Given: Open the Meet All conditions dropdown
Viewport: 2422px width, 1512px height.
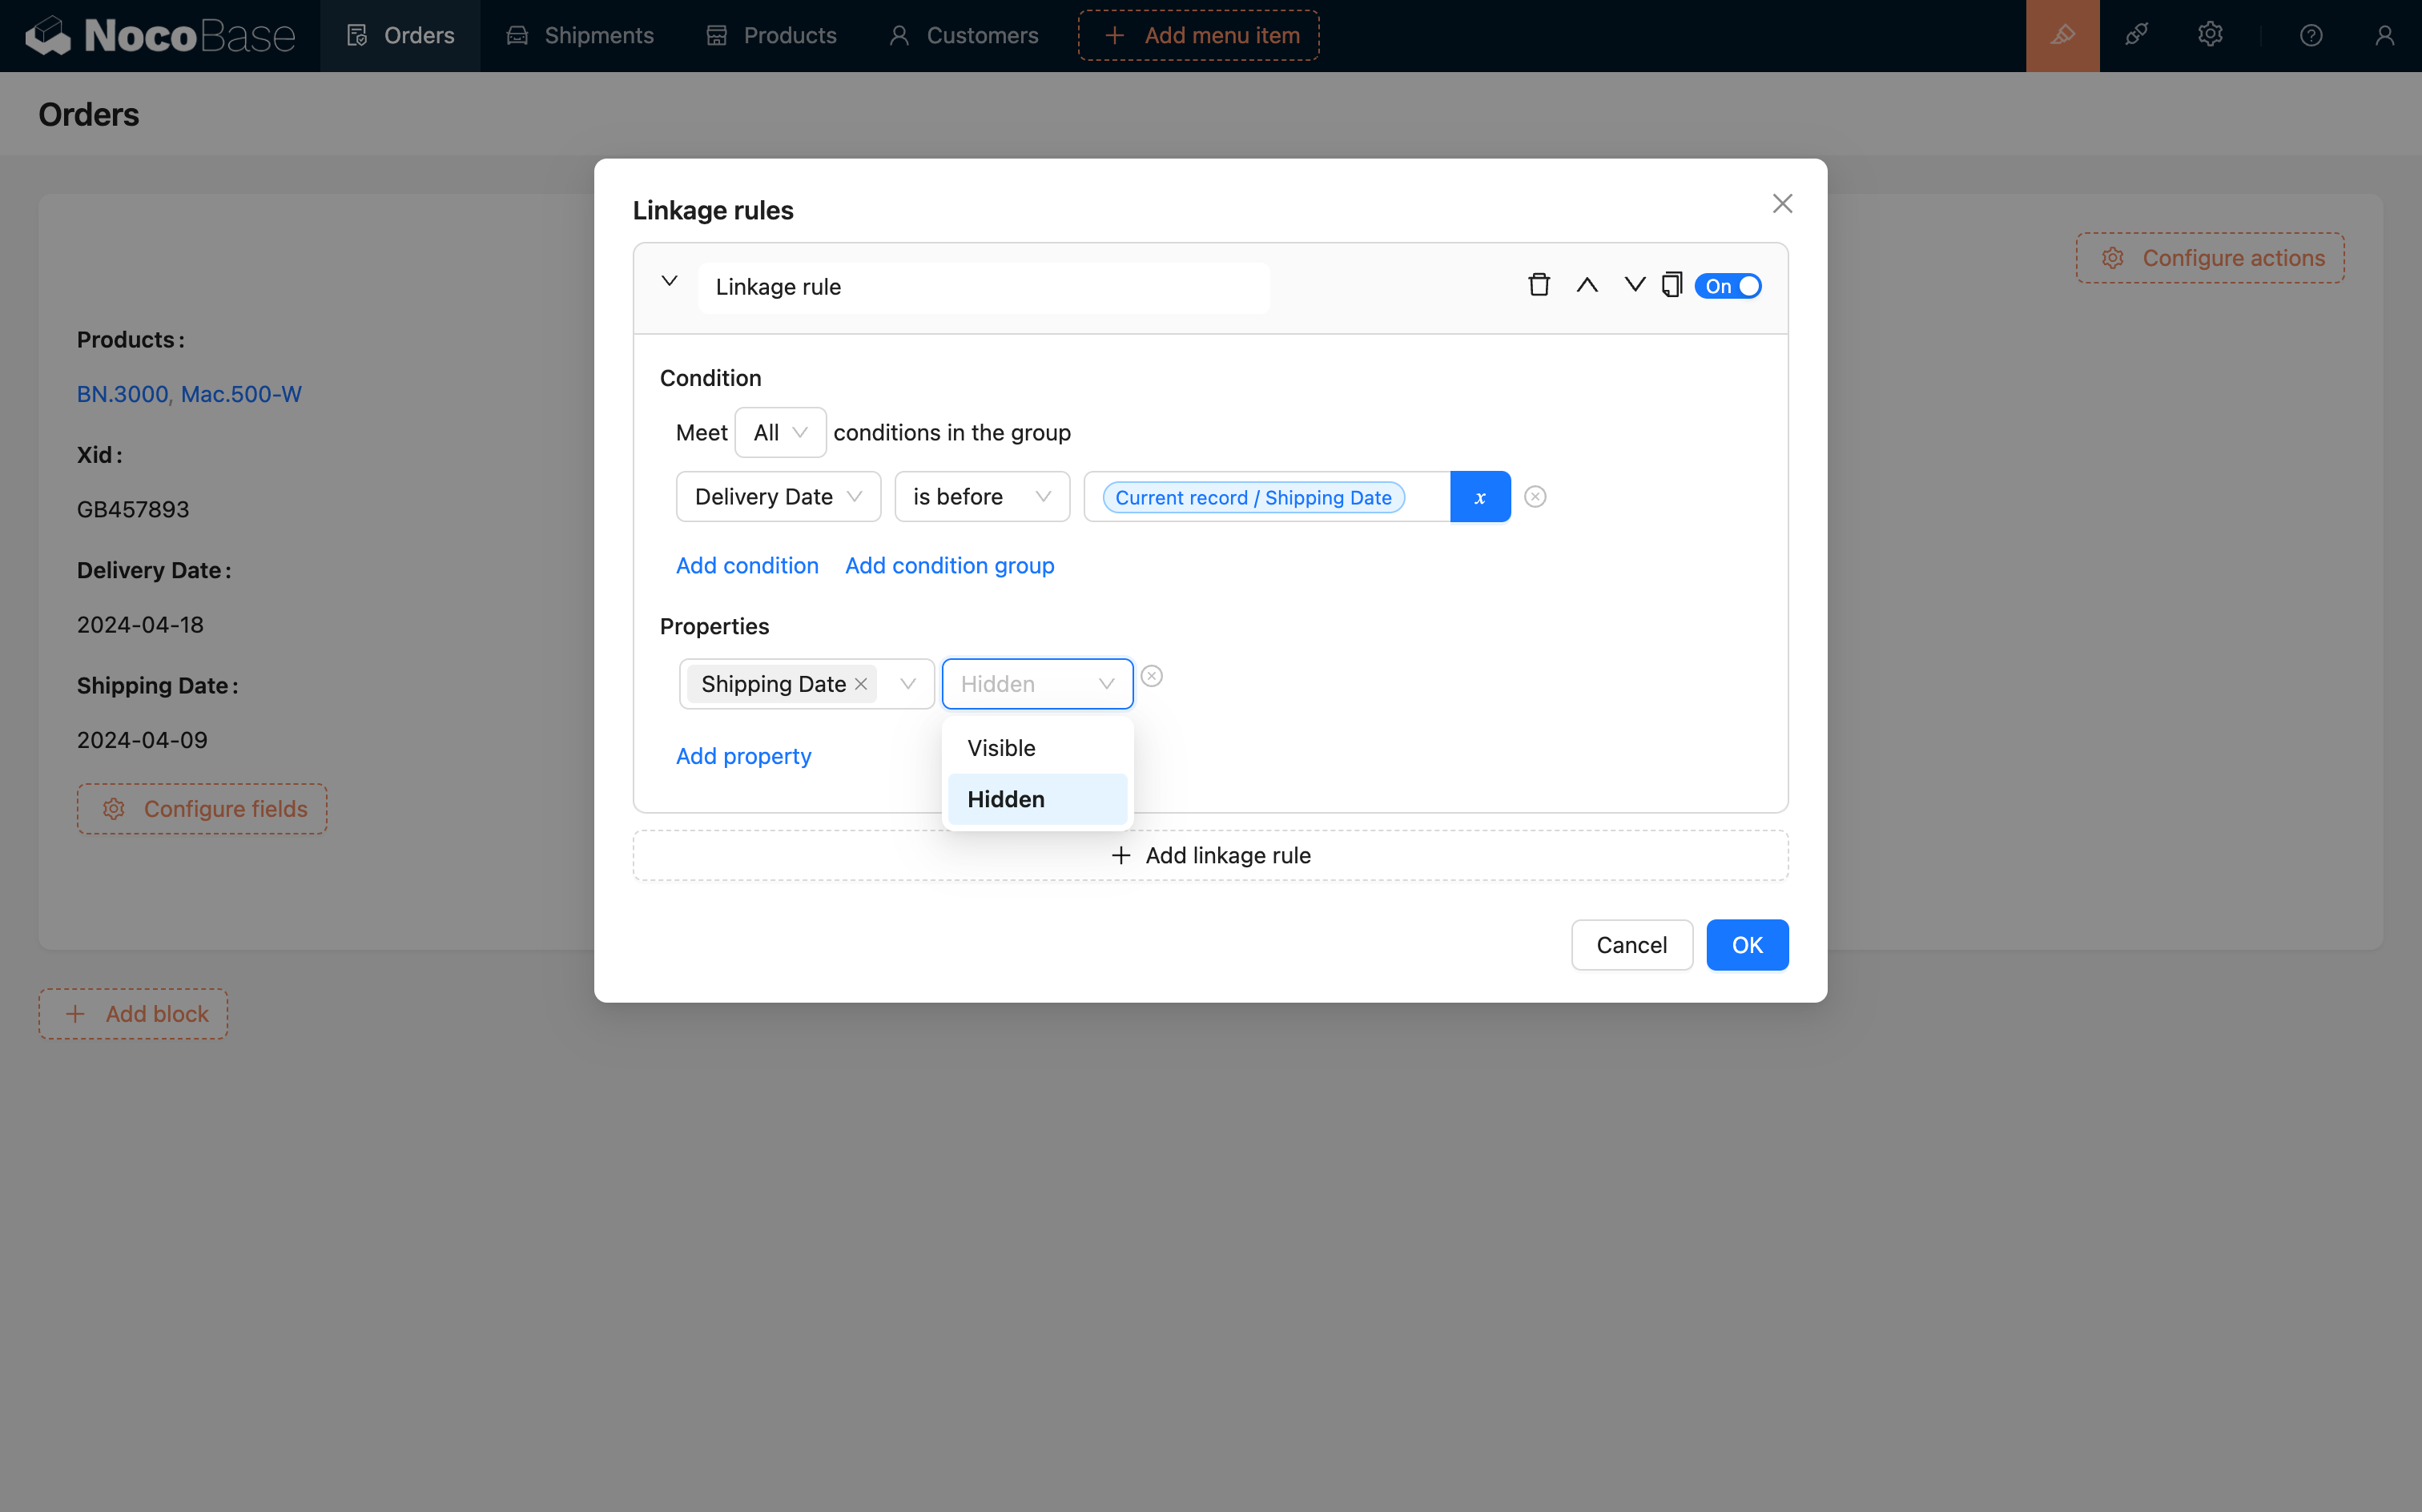Looking at the screenshot, I should (x=780, y=432).
